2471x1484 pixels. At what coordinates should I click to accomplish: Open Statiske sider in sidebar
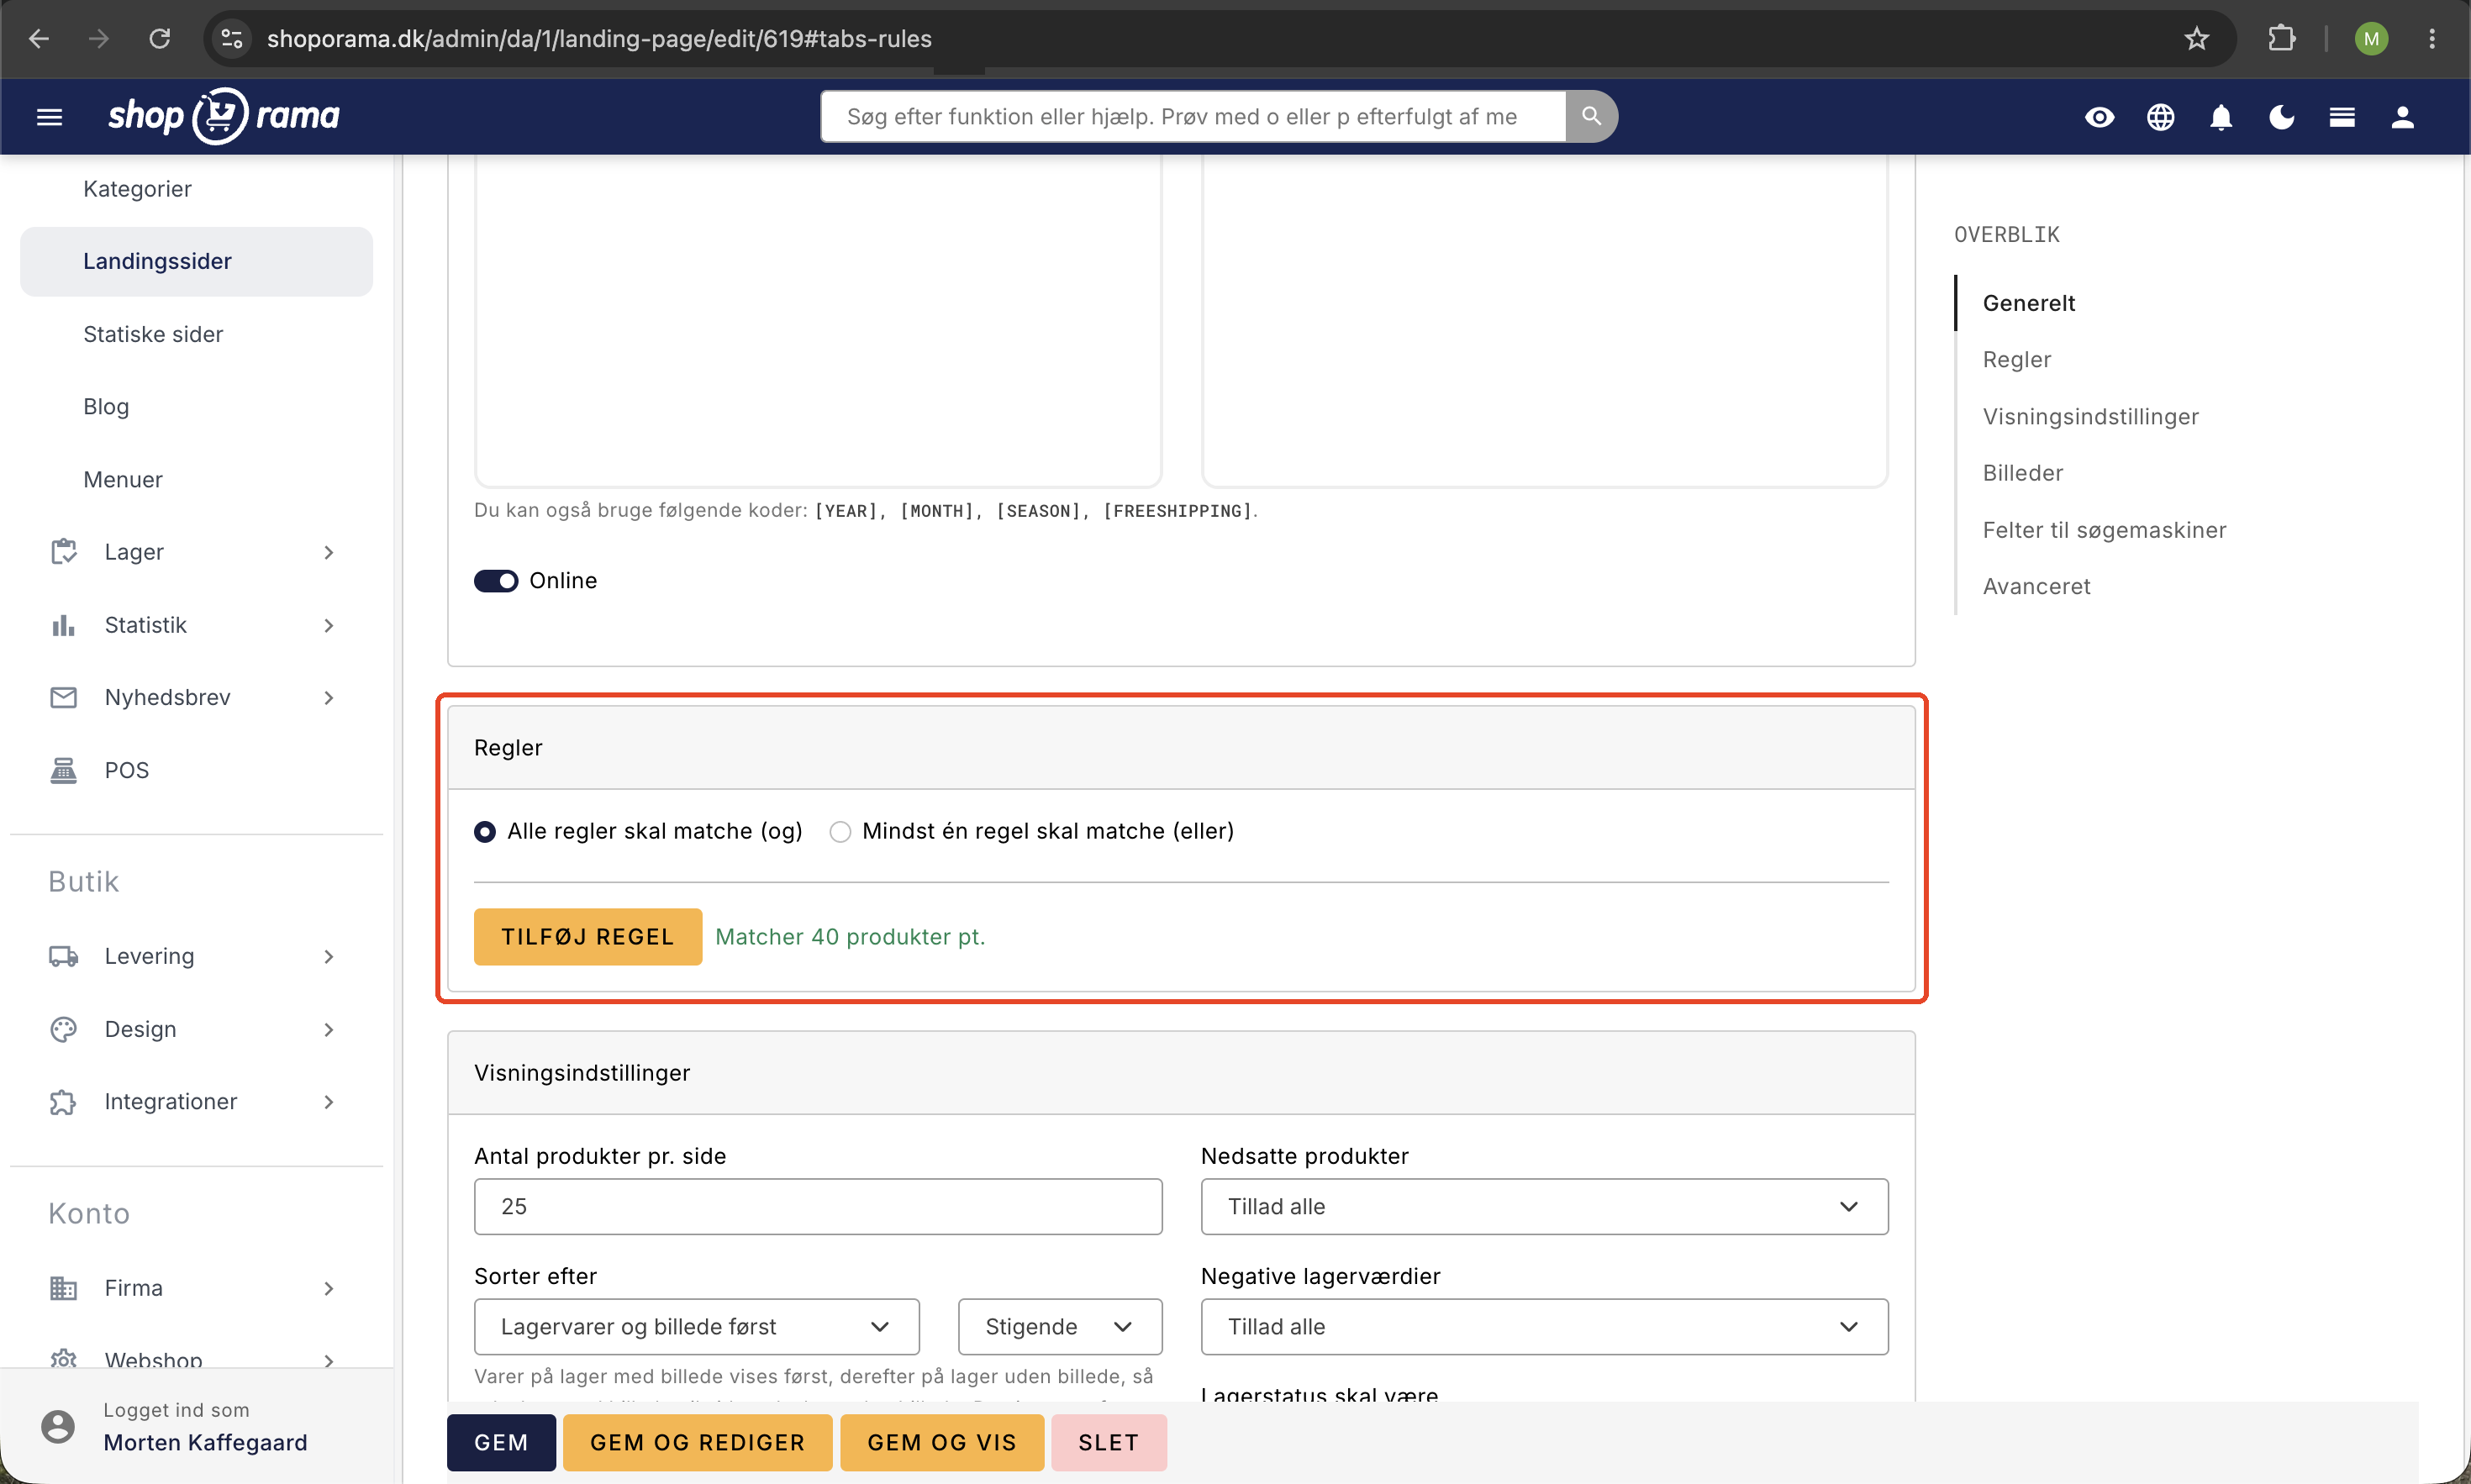click(x=153, y=334)
